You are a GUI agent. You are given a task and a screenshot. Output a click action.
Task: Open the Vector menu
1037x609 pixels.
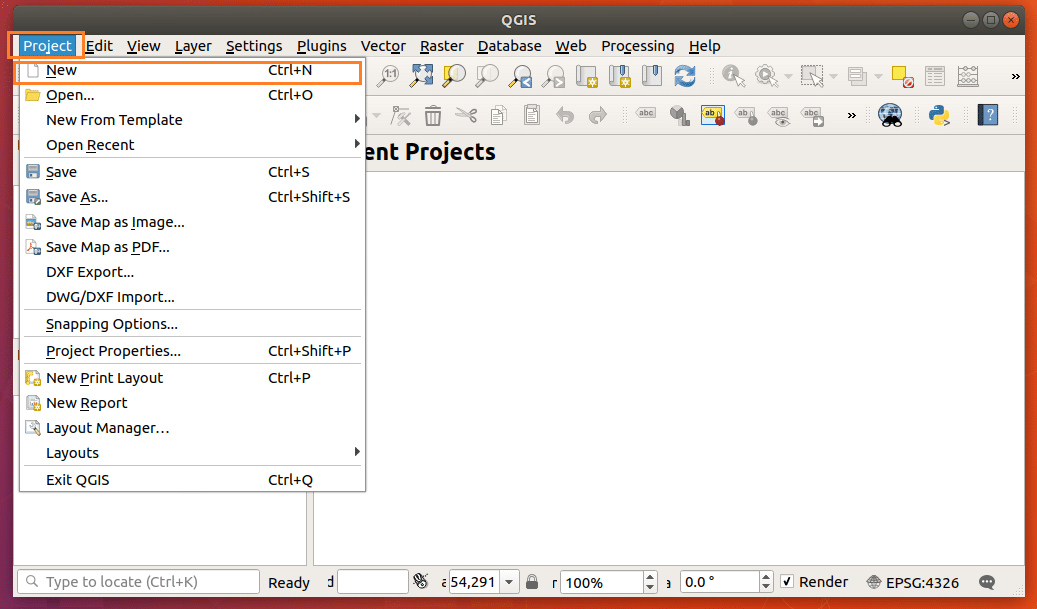point(383,46)
